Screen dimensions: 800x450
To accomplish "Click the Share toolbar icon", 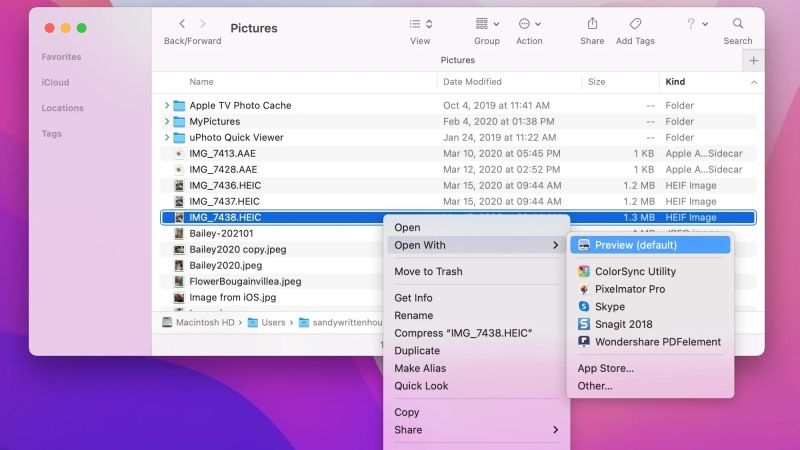I will pyautogui.click(x=592, y=23).
